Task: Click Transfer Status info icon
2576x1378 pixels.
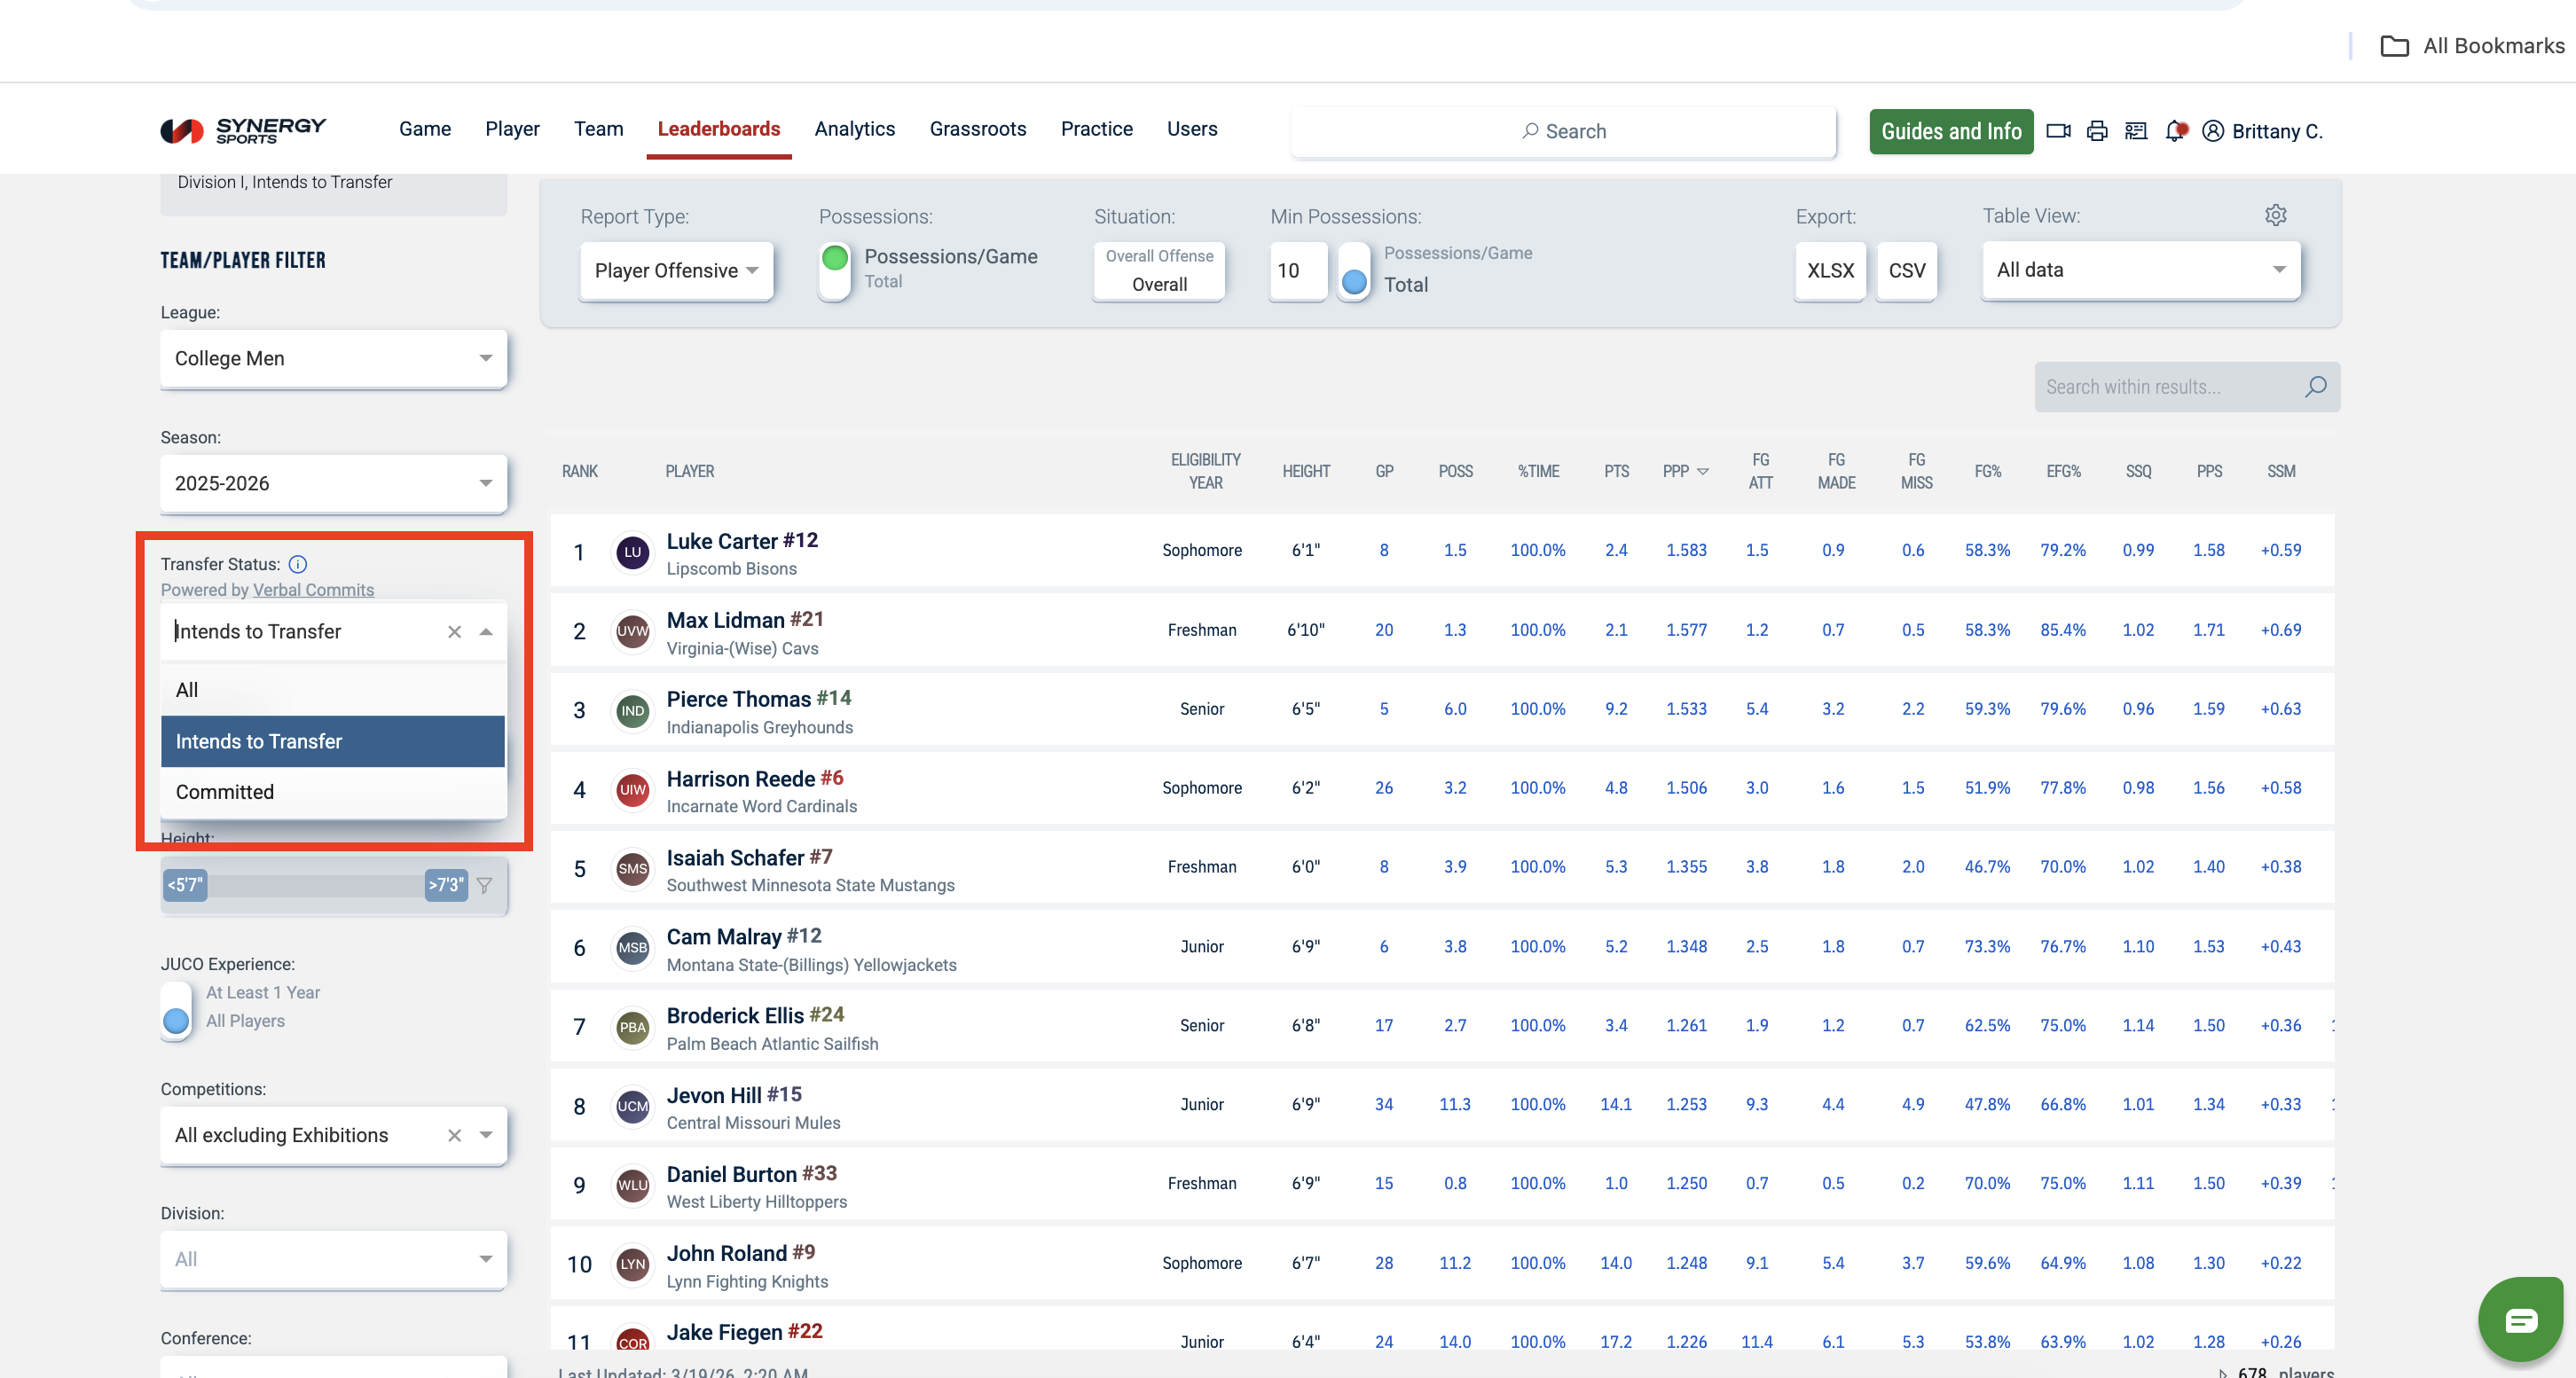Action: (x=298, y=564)
